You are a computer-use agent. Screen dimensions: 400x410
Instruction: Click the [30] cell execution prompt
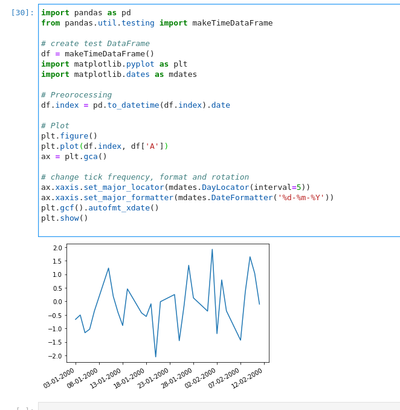click(22, 13)
